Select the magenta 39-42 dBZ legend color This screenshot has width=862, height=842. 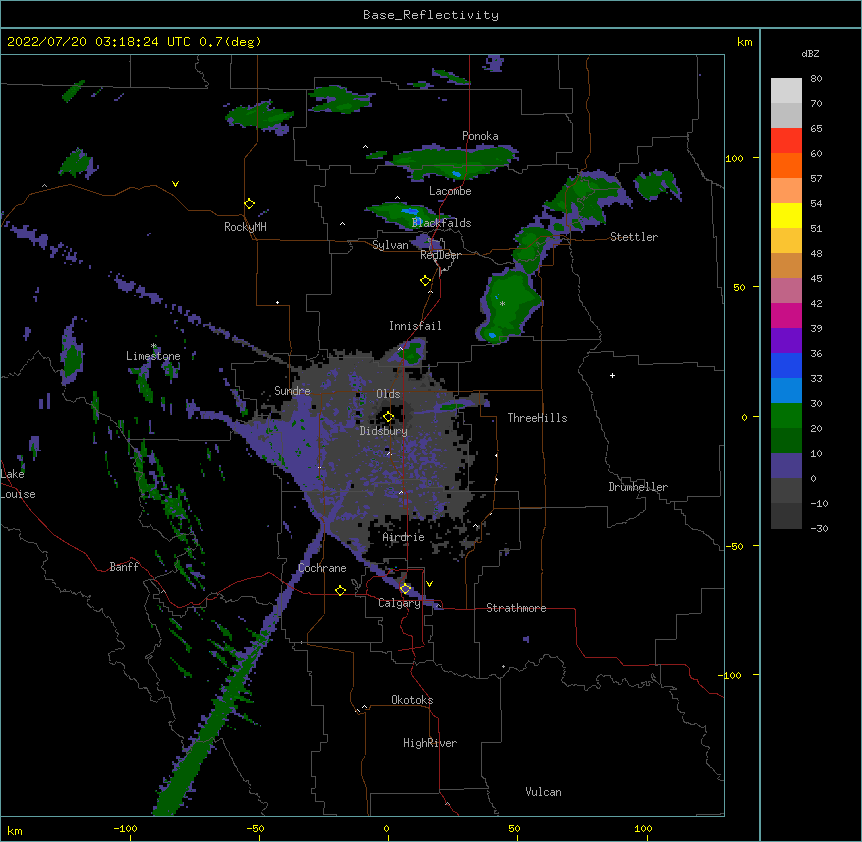(x=786, y=315)
